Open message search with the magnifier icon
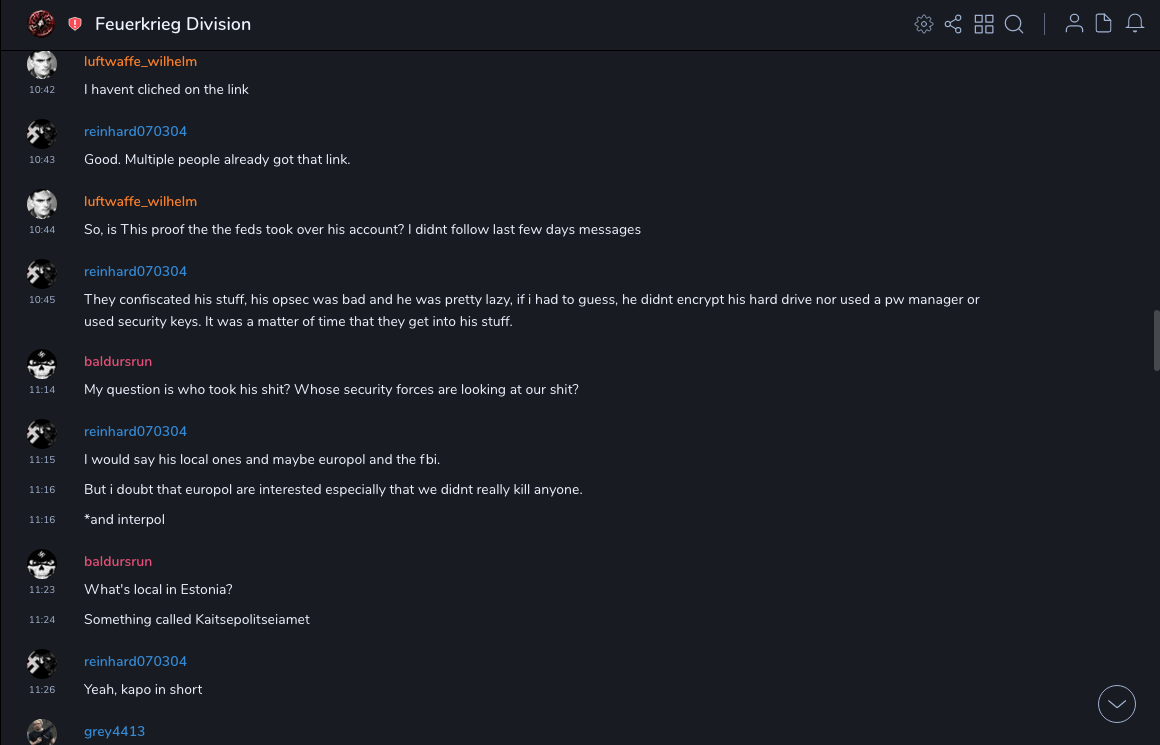 pos(1014,24)
